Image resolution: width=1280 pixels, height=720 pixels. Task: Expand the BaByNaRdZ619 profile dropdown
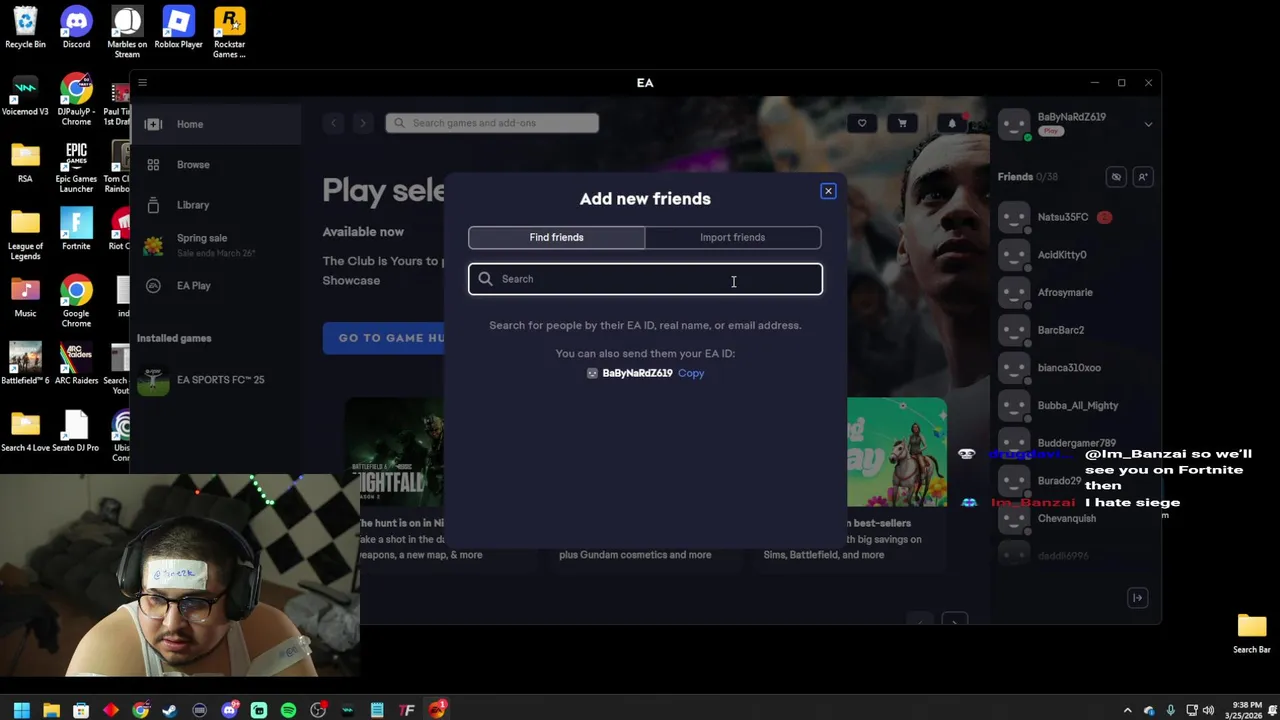click(x=1148, y=124)
